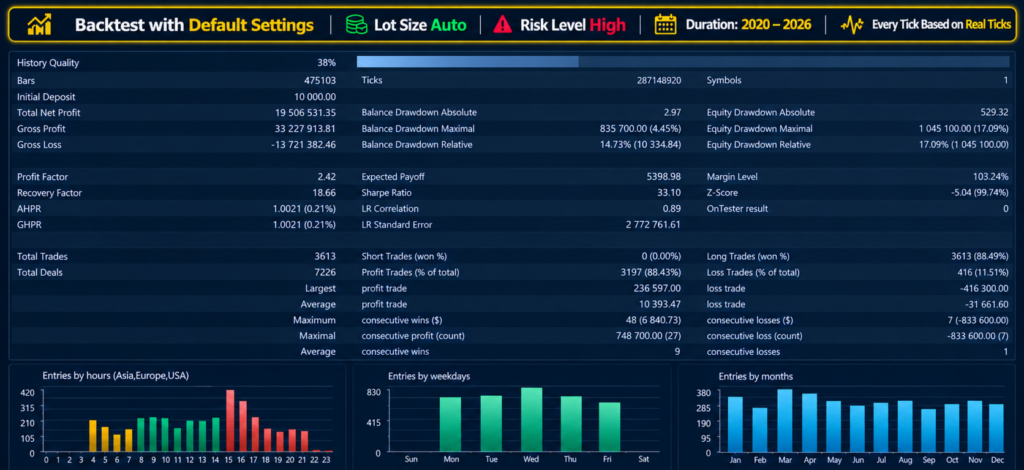Viewport: 1024px width, 470px height.
Task: Click the History Quality progress bar
Action: (x=682, y=62)
